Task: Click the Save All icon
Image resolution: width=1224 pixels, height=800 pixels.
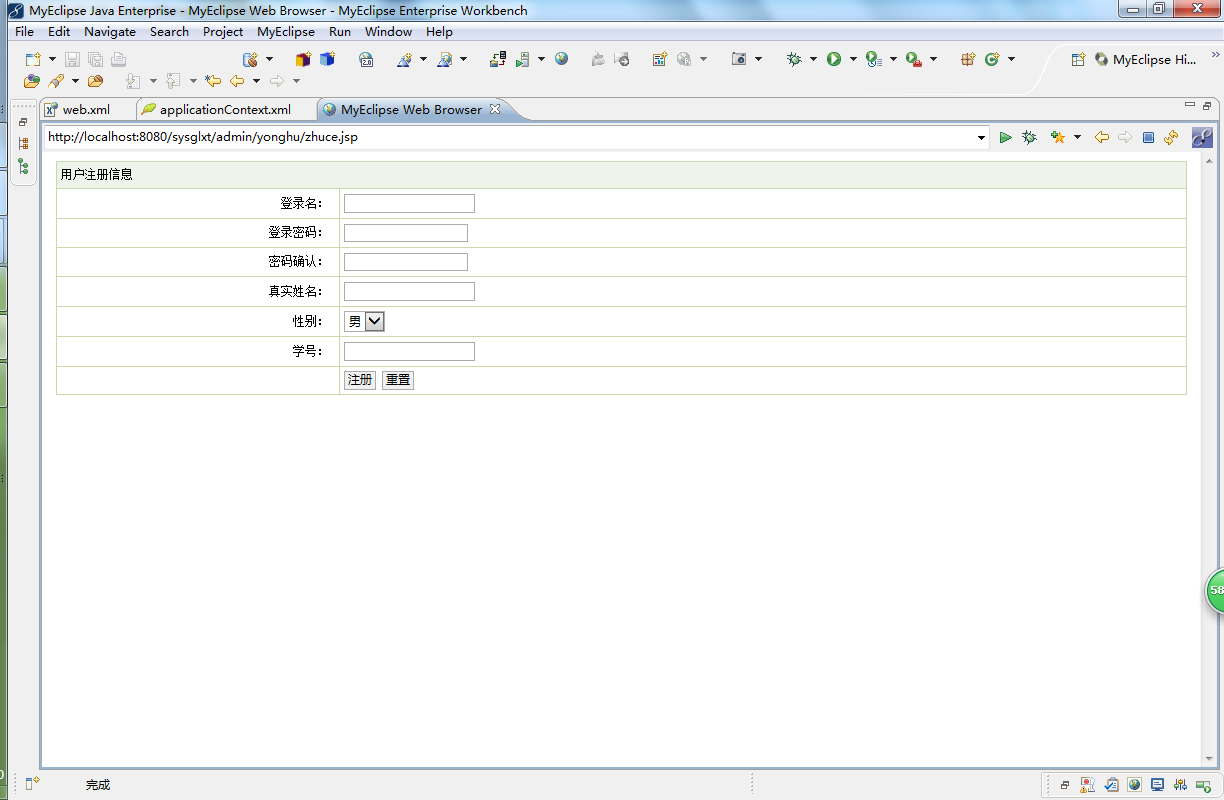Action: (x=95, y=60)
